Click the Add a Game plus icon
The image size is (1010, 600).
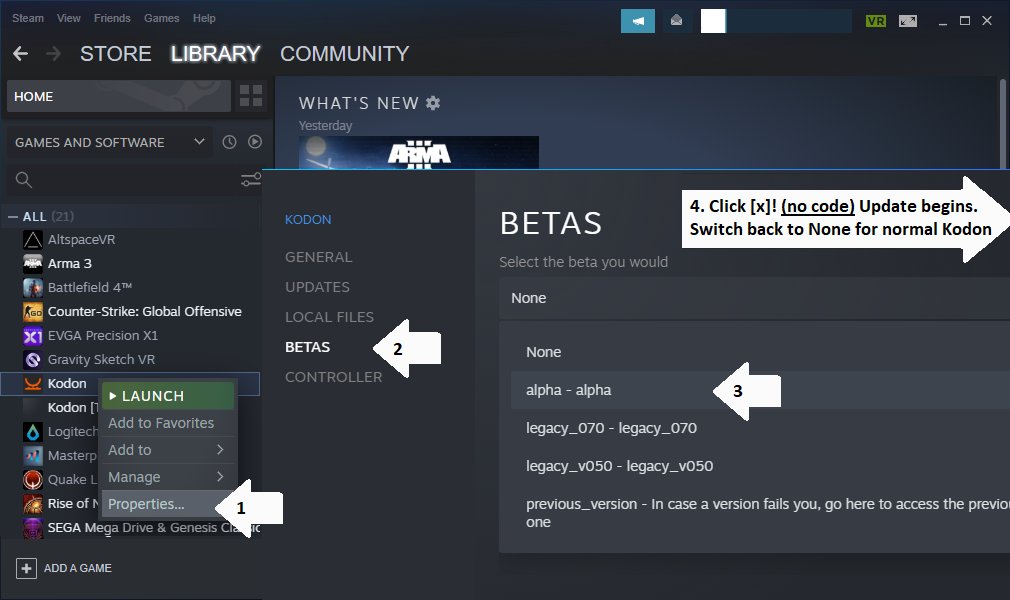tap(26, 568)
